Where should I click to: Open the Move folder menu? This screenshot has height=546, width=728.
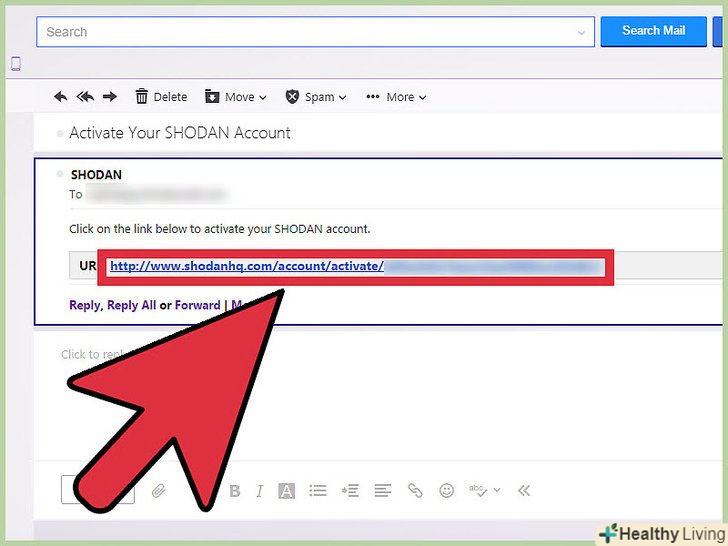click(235, 97)
